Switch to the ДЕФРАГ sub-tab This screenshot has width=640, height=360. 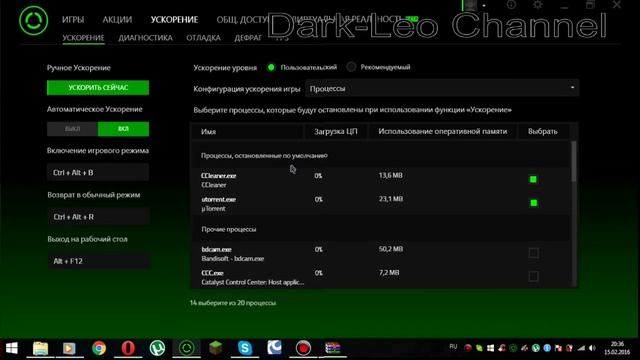click(248, 38)
